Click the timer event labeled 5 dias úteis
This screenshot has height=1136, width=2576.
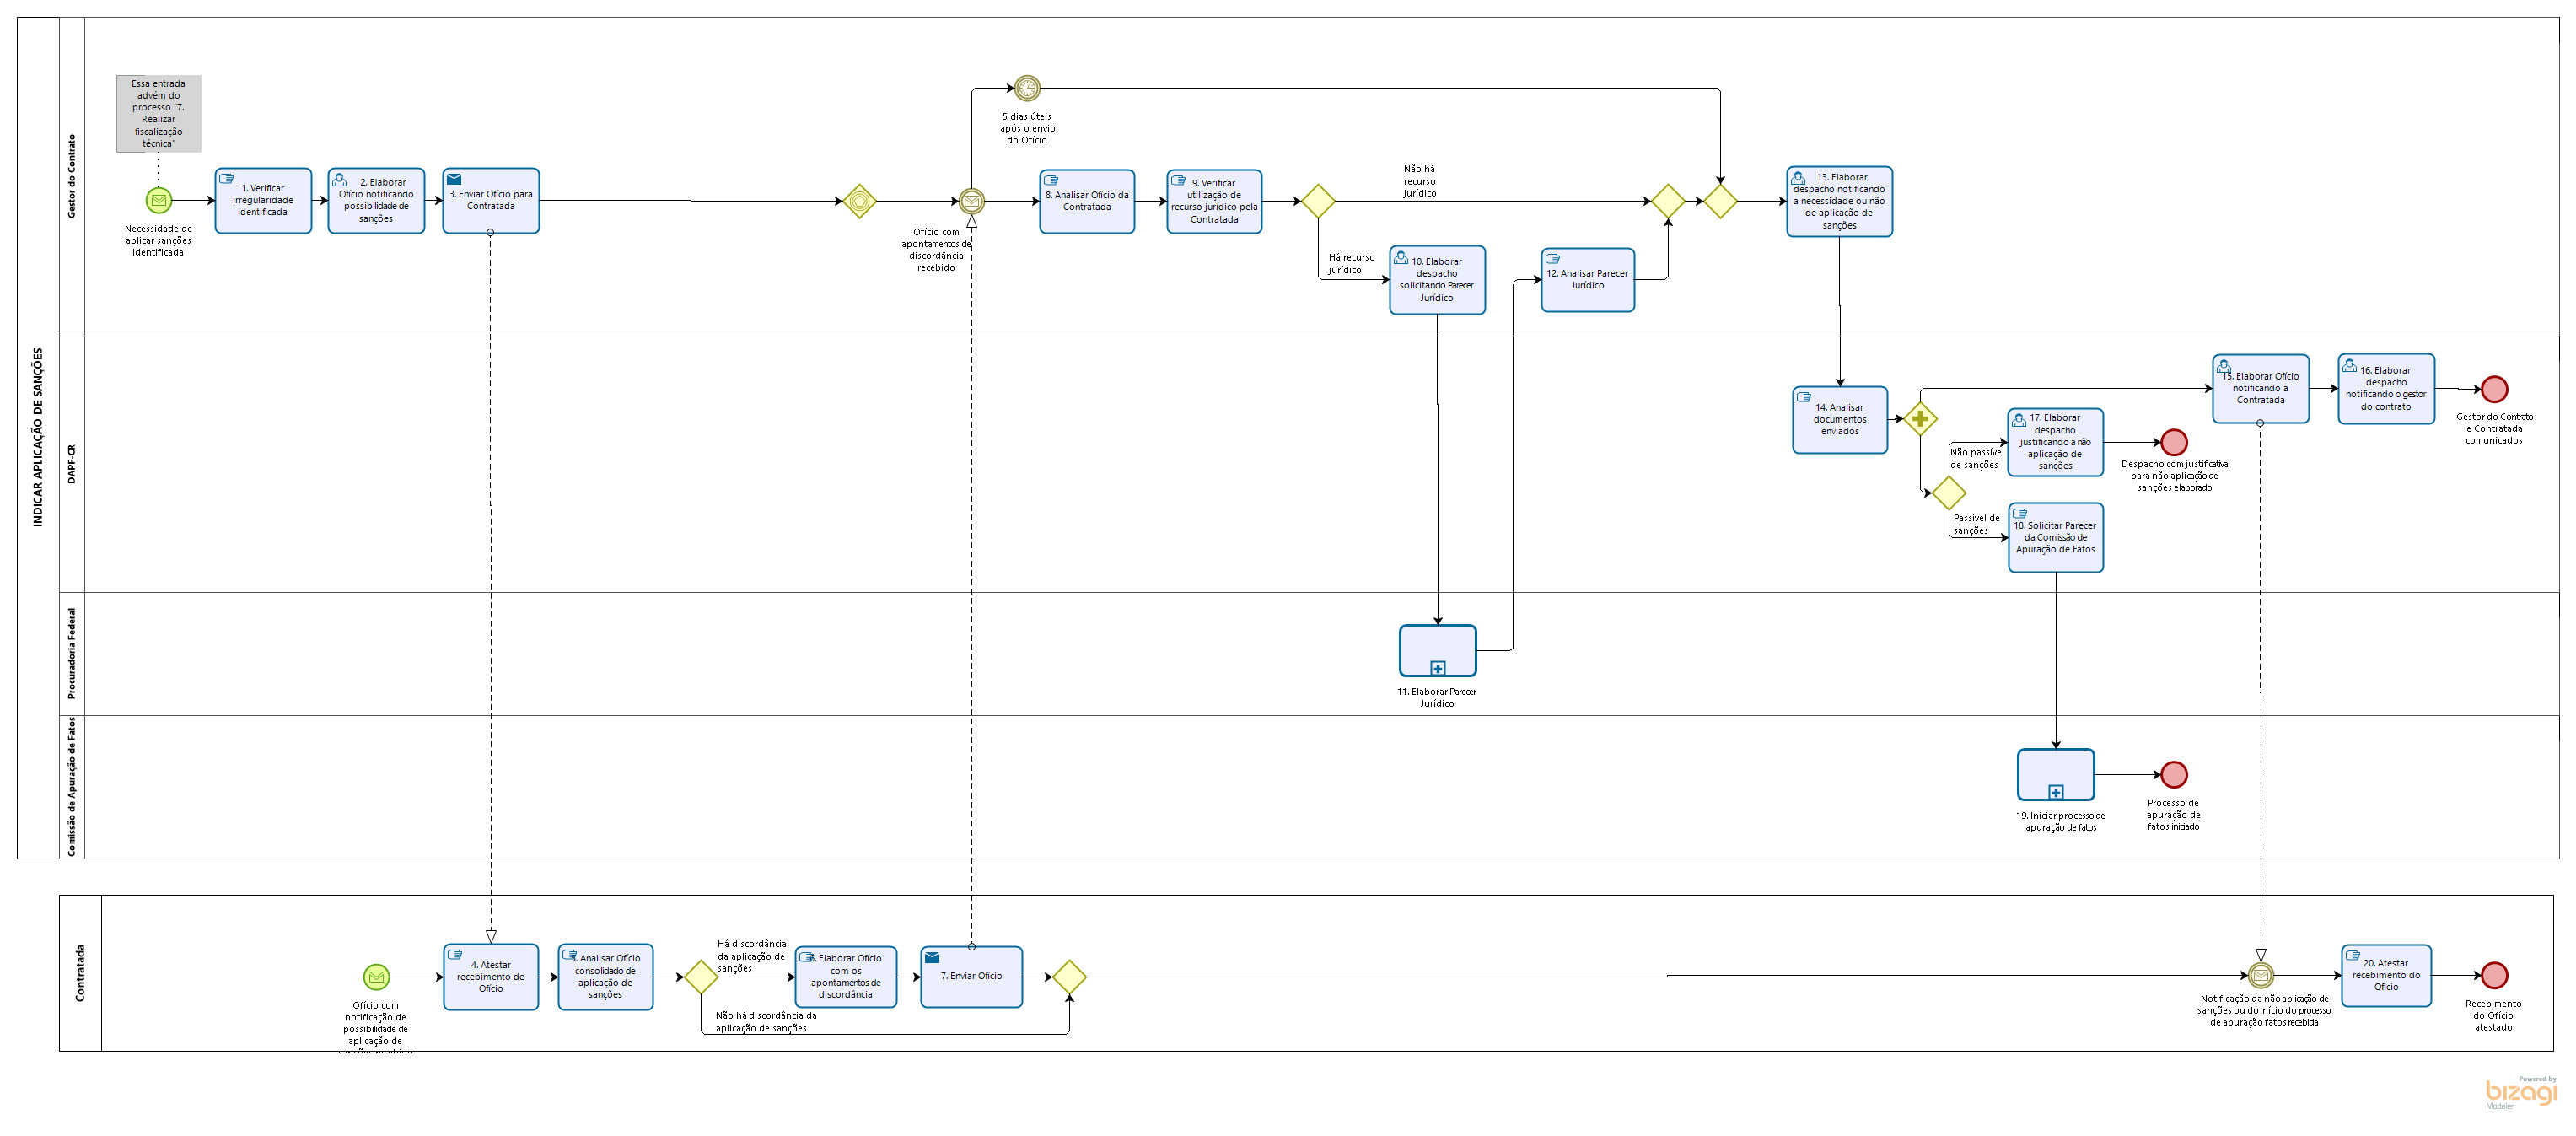[x=1026, y=88]
